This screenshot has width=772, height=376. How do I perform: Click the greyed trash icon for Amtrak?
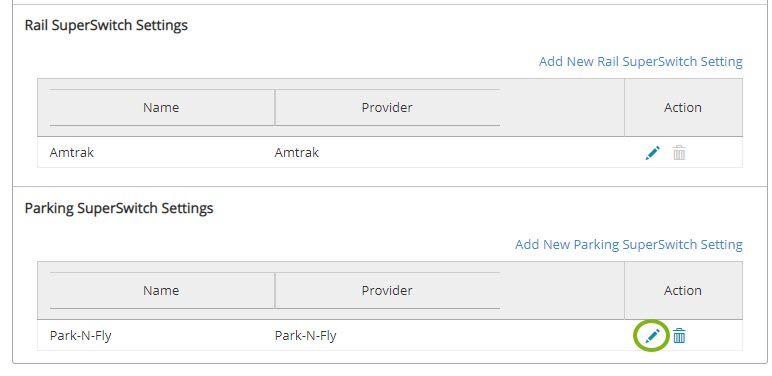pos(679,153)
